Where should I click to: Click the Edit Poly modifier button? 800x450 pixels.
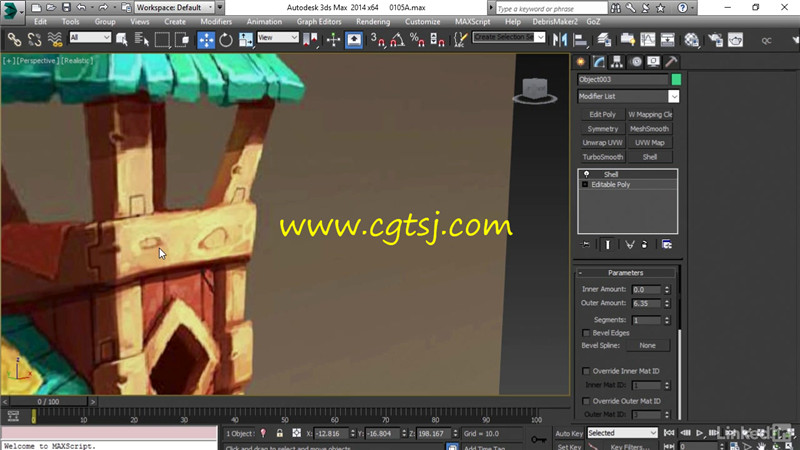(603, 115)
